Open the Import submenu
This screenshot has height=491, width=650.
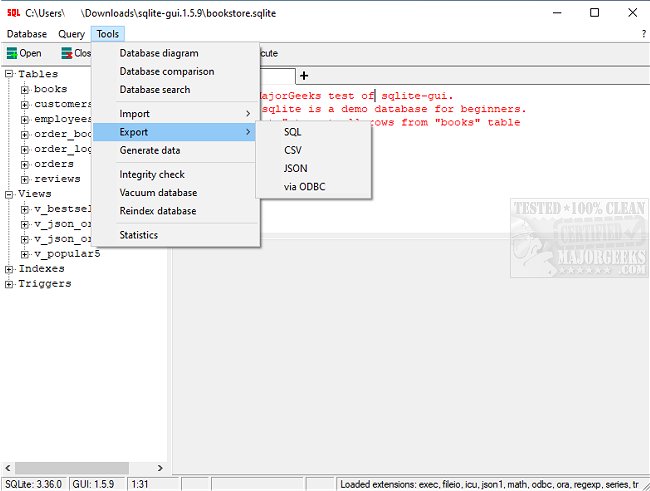click(174, 114)
